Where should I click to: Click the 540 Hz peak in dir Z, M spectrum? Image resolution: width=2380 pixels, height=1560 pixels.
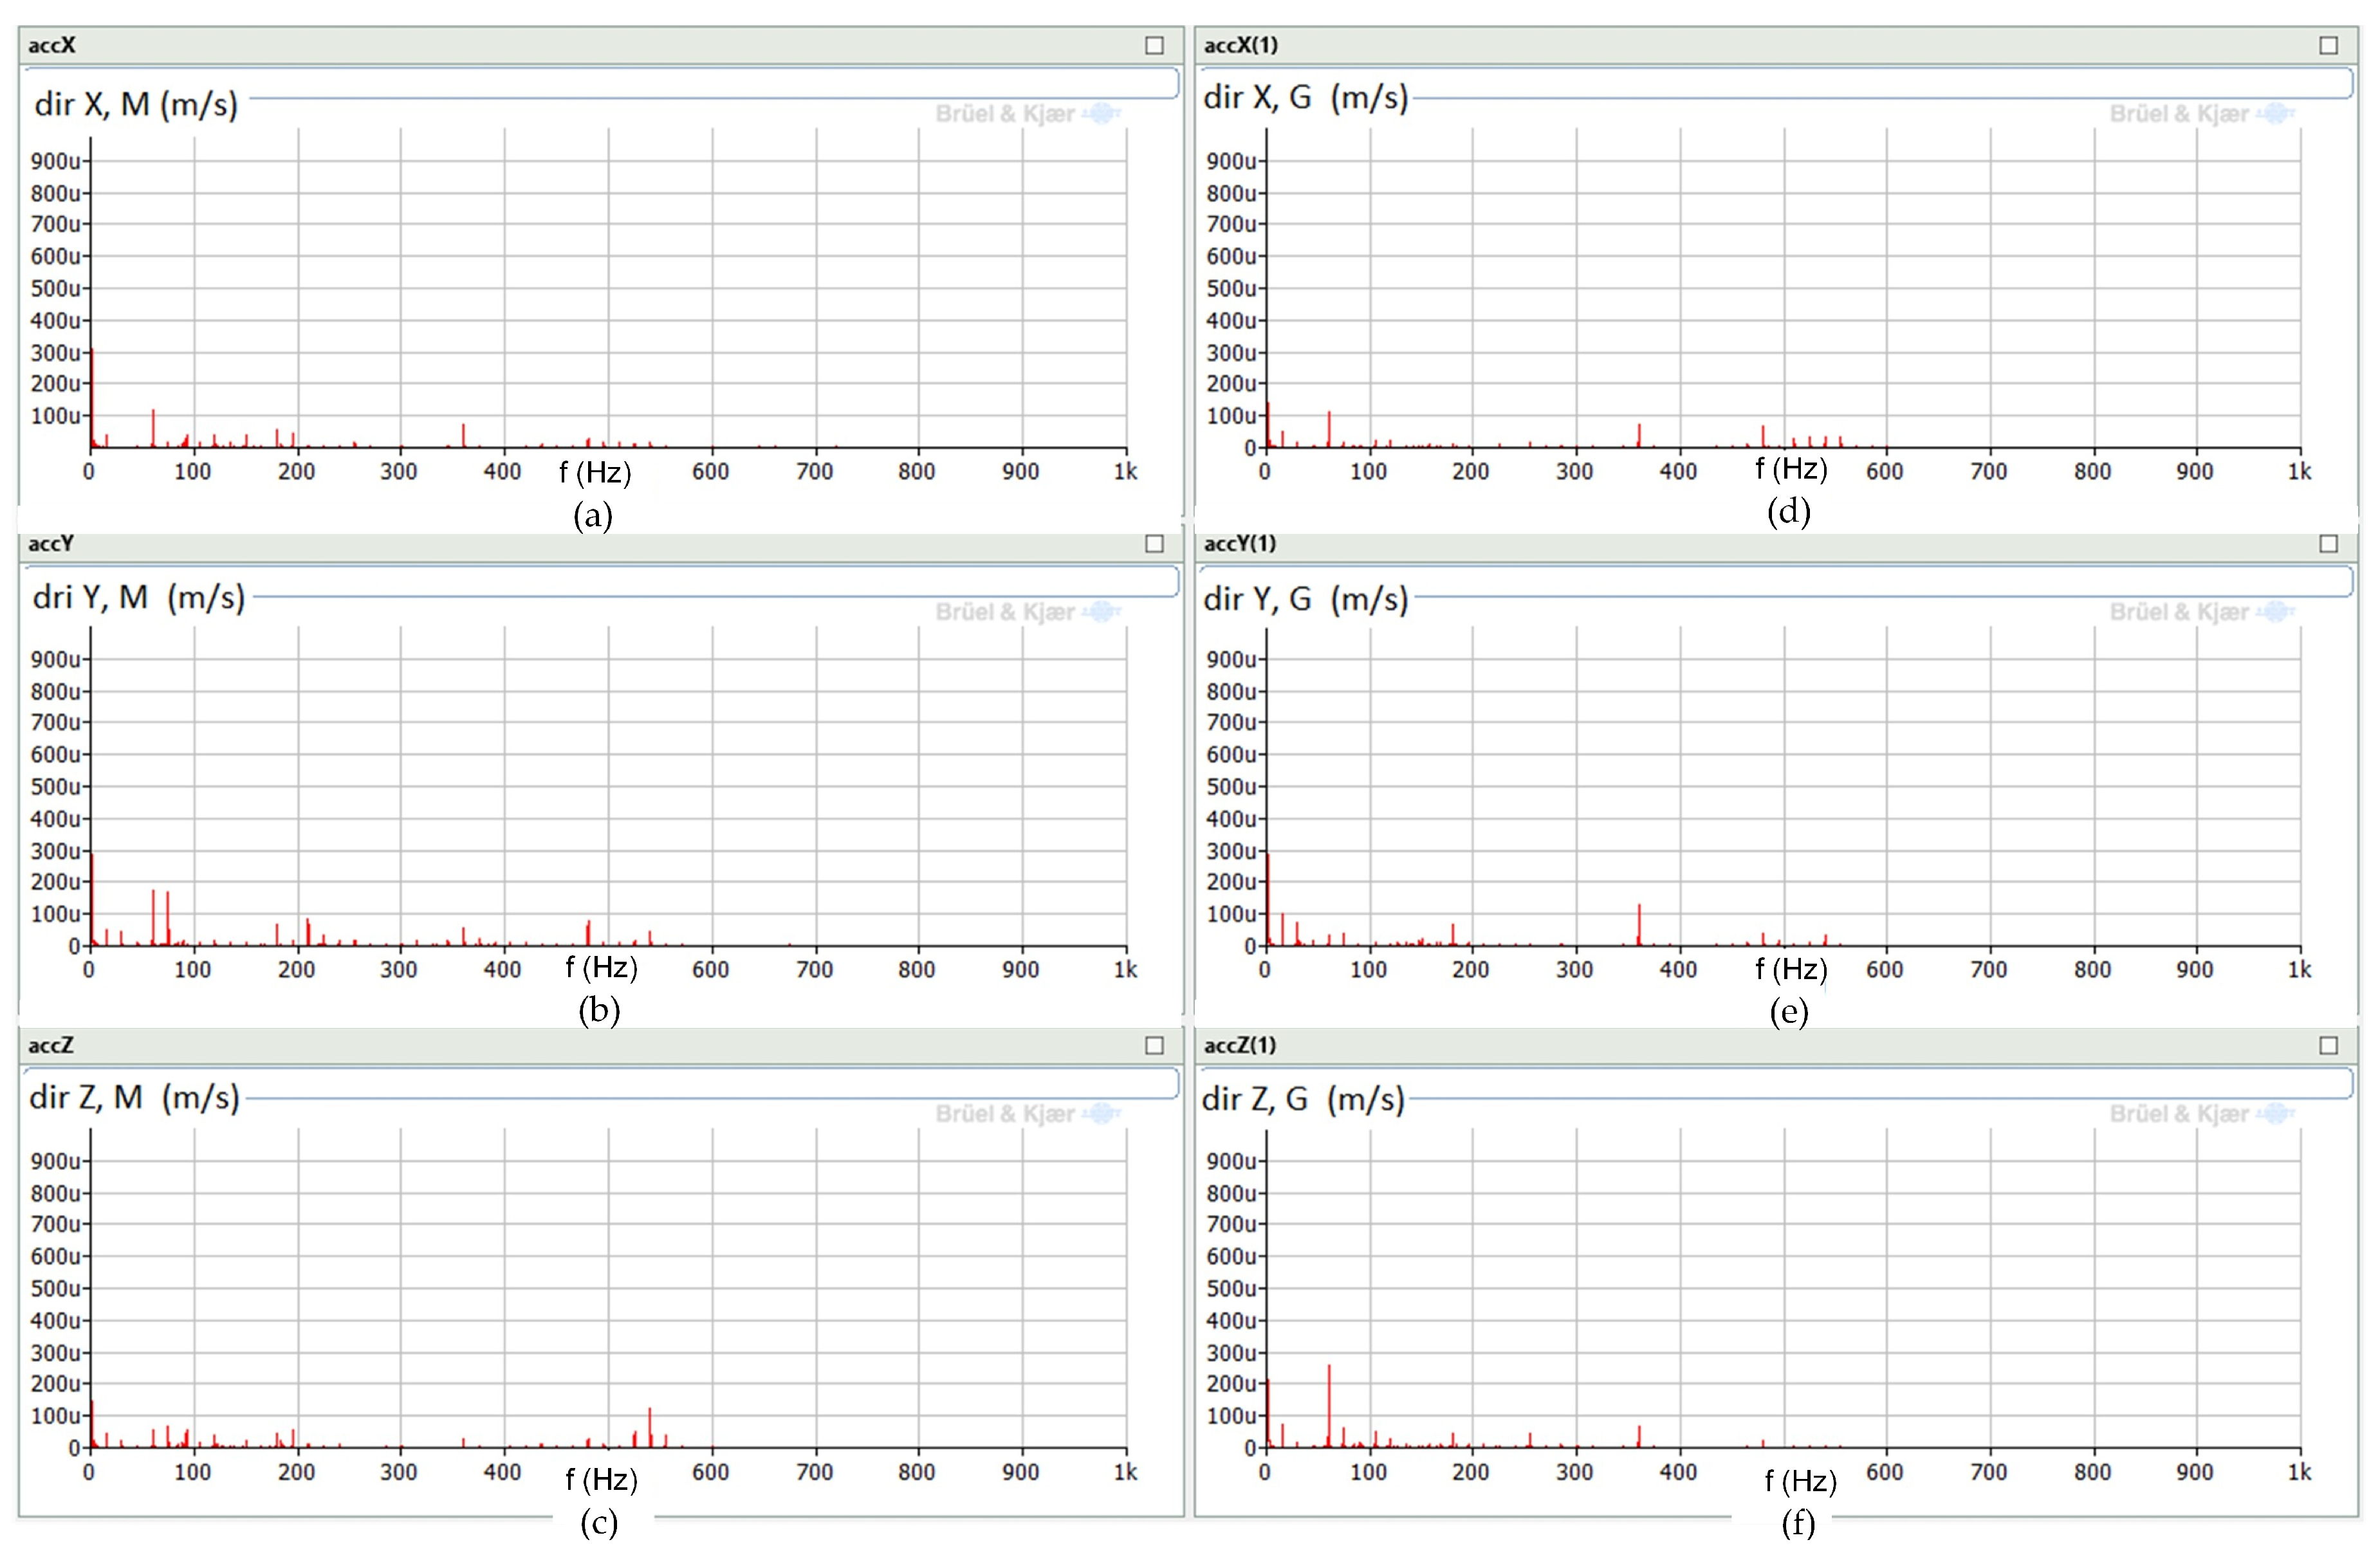650,1425
